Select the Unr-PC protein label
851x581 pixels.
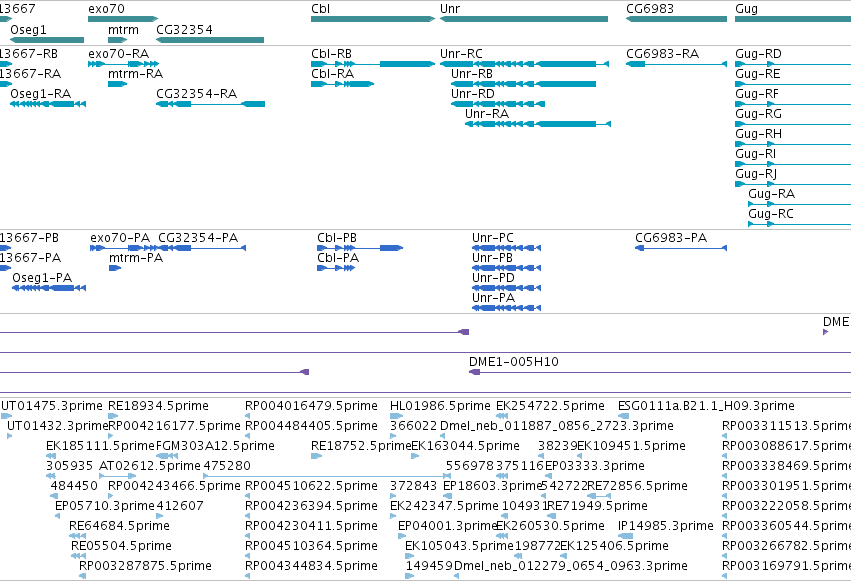click(493, 238)
